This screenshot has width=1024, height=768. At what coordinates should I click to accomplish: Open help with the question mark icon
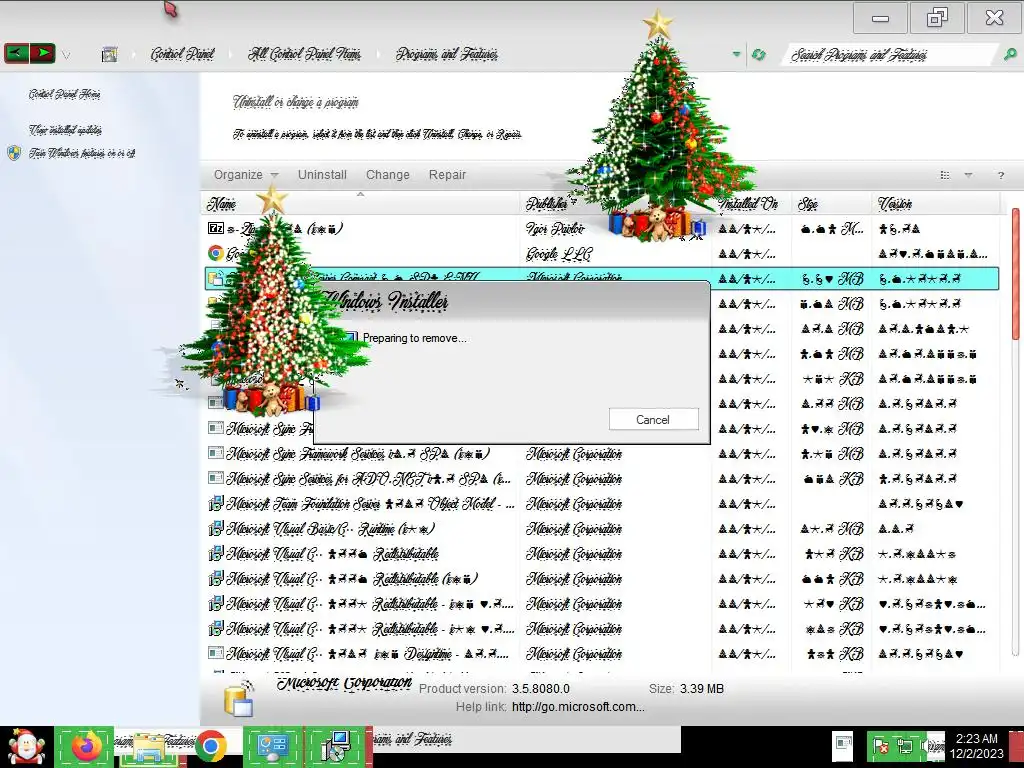(x=1000, y=175)
